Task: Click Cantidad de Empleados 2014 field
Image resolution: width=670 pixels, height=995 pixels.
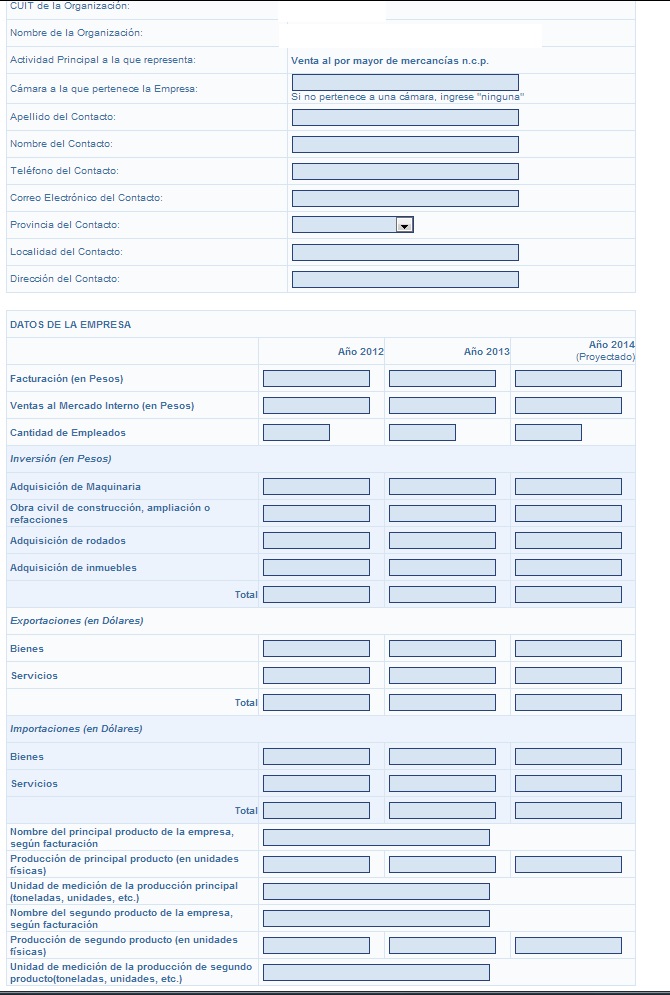Action: pyautogui.click(x=548, y=433)
